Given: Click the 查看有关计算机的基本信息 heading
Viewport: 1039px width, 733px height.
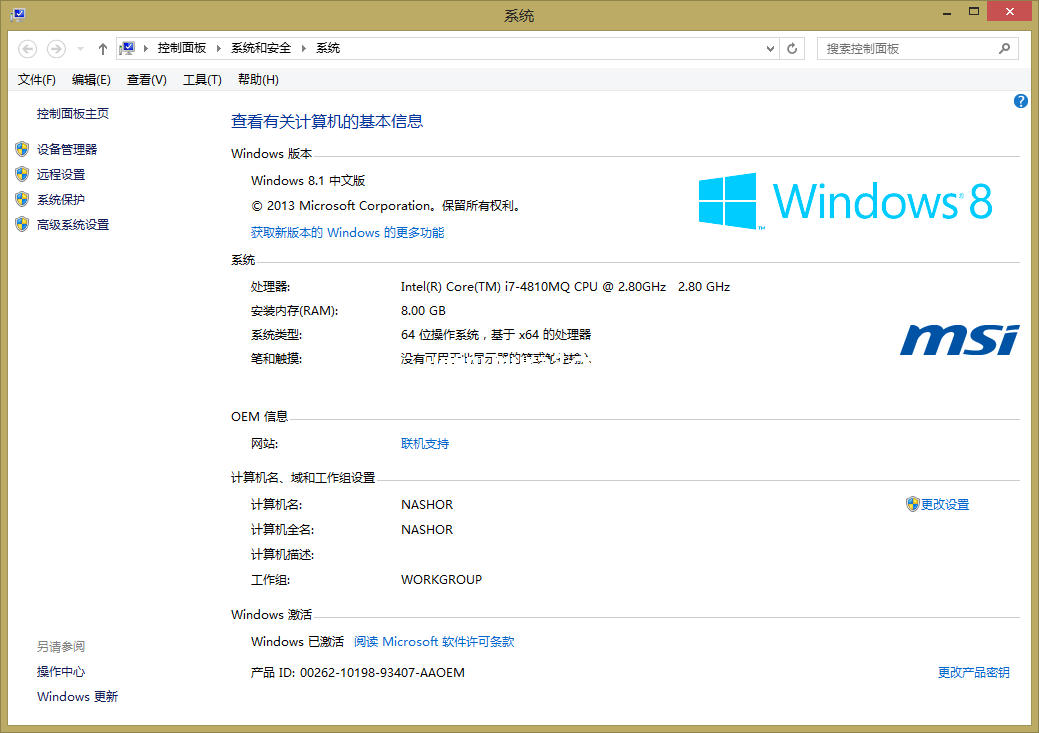Looking at the screenshot, I should [327, 122].
